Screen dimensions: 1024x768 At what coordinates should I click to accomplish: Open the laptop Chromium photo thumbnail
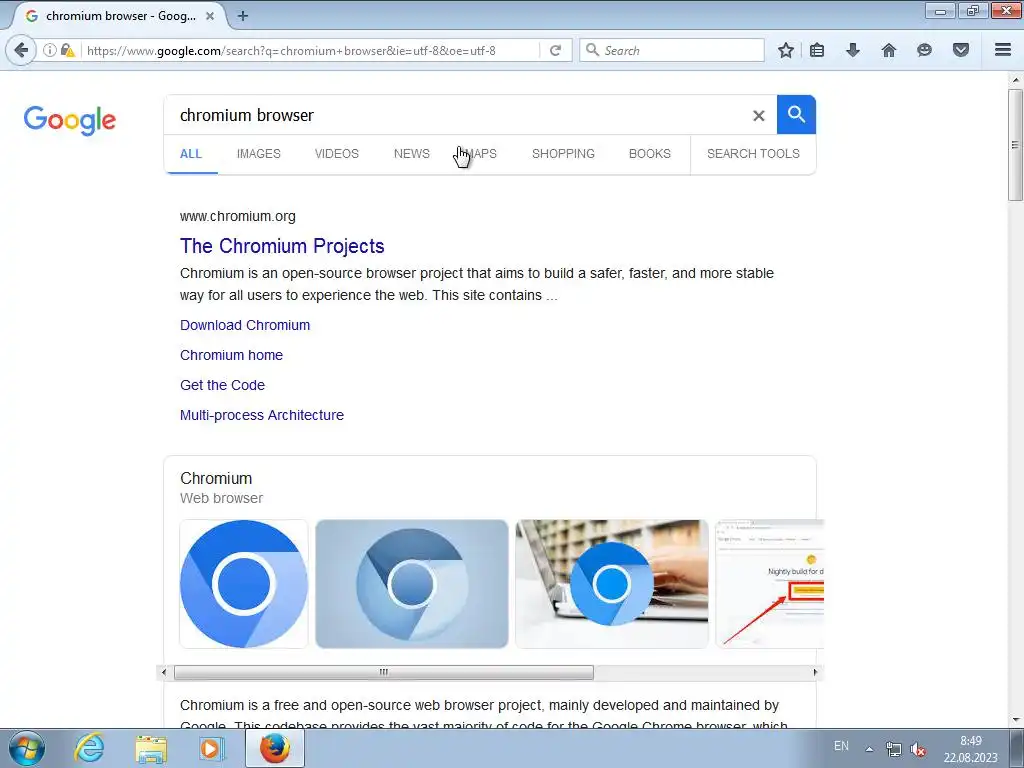click(x=611, y=584)
